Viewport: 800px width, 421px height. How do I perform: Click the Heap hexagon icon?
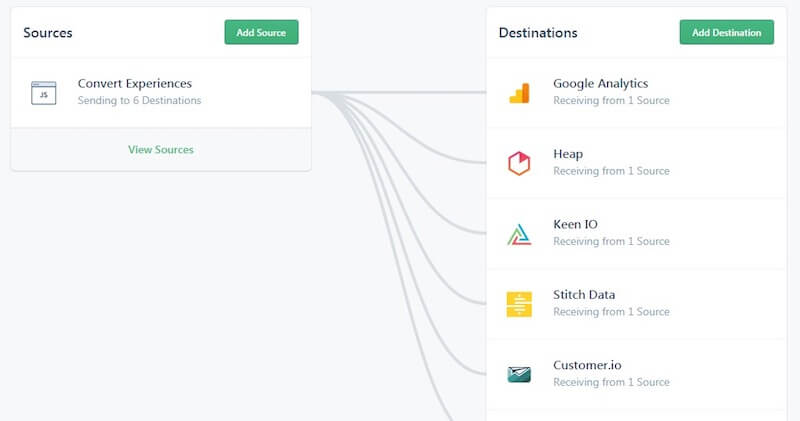tap(518, 163)
